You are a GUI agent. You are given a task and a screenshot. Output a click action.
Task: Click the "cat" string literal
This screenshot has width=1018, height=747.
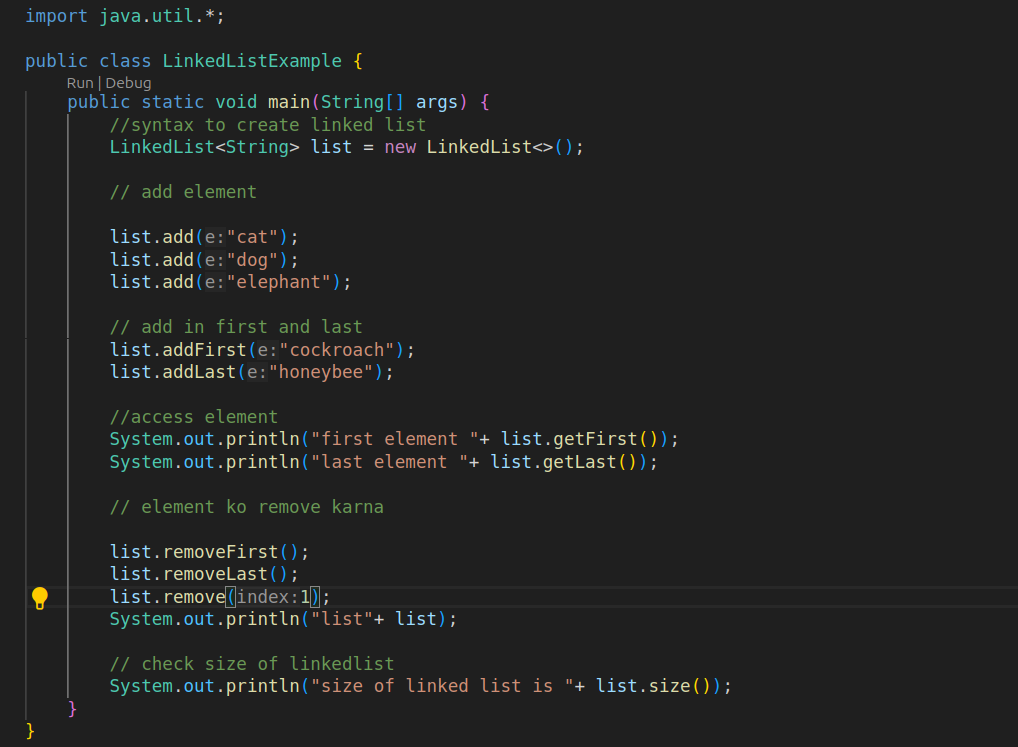258,237
